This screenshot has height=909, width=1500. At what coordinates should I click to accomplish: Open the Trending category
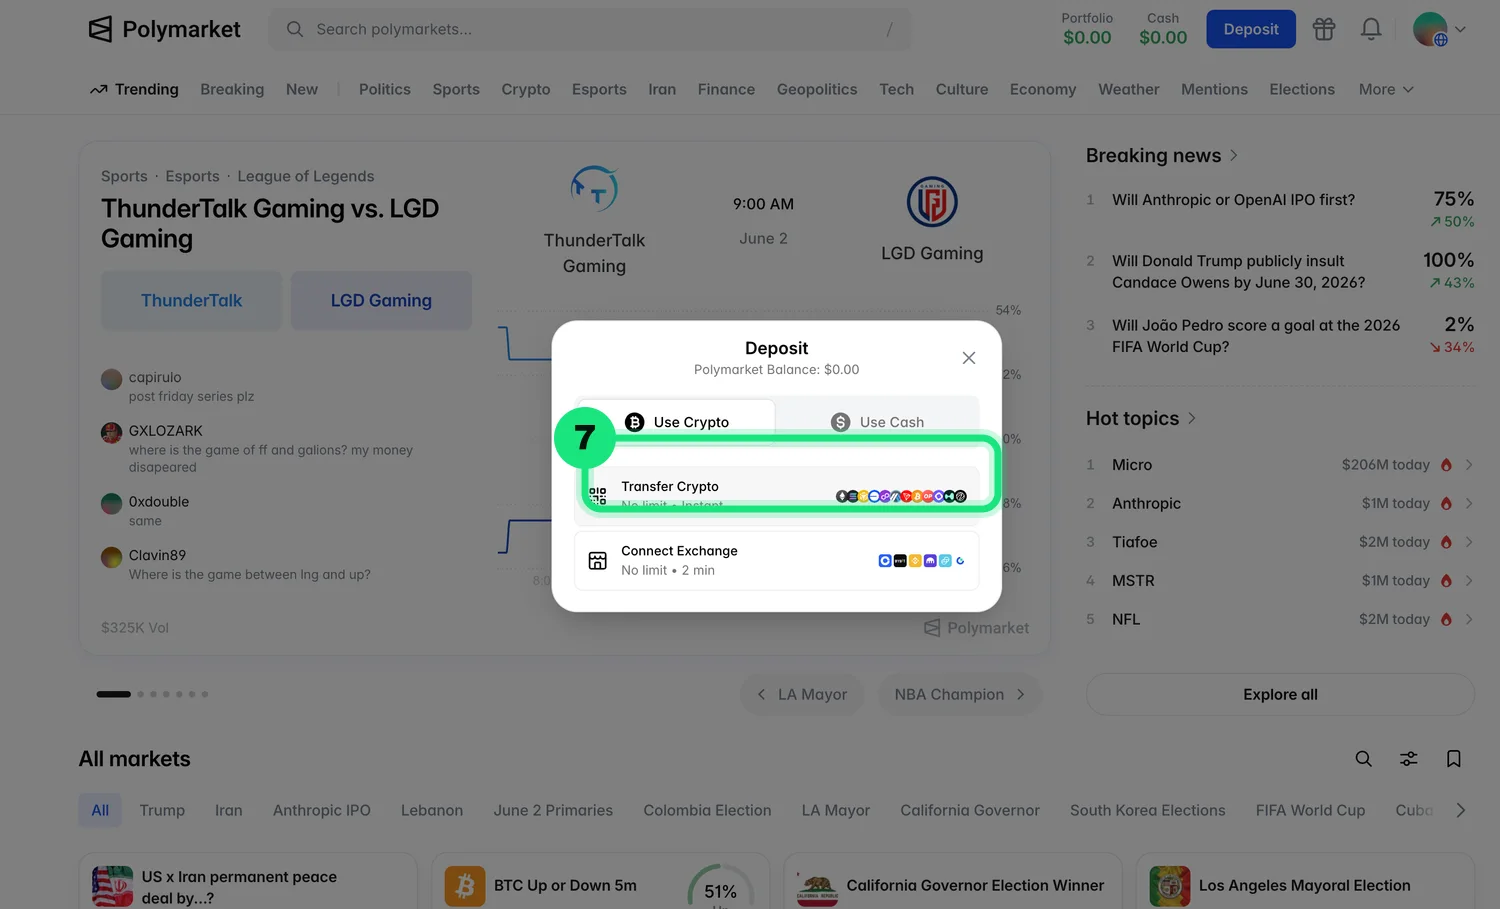click(x=134, y=89)
